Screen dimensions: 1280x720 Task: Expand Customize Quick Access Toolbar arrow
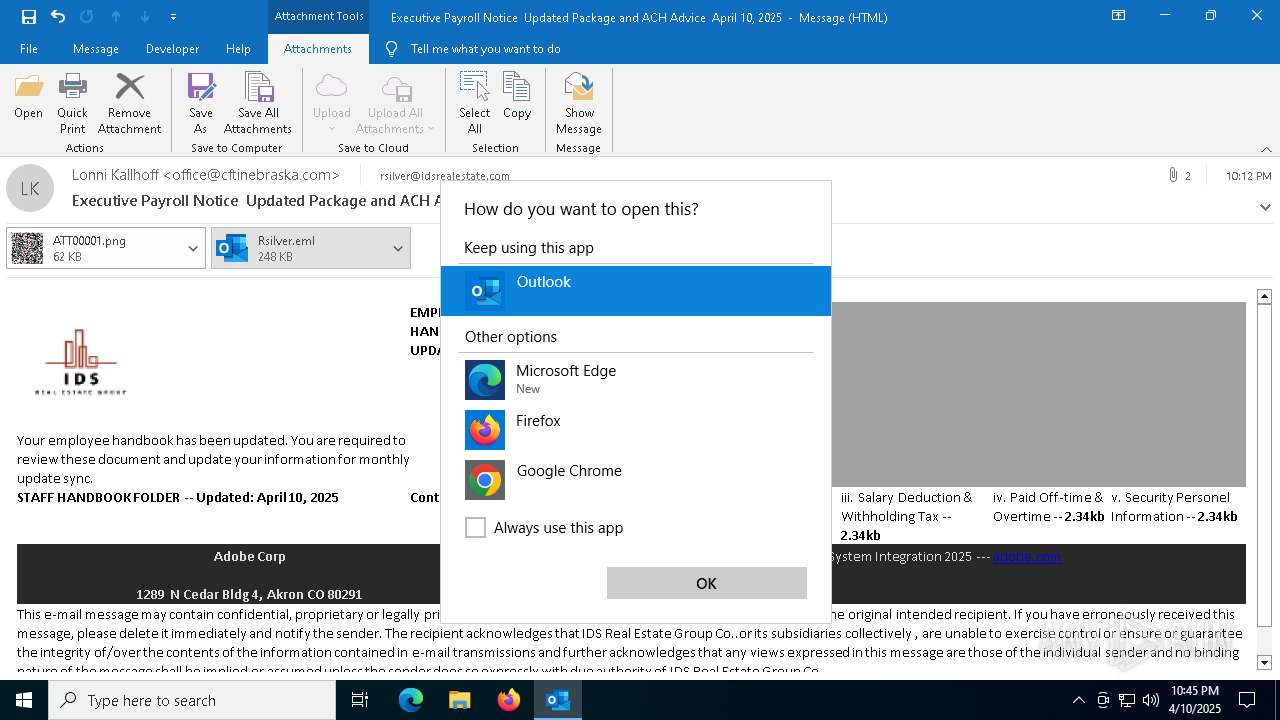point(174,17)
